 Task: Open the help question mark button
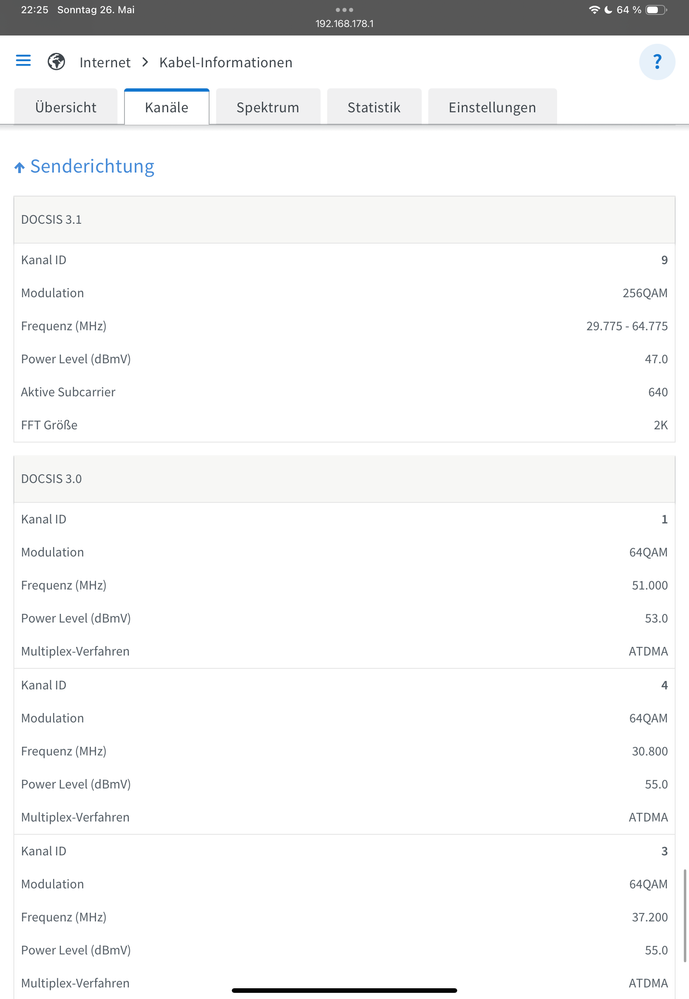point(657,62)
